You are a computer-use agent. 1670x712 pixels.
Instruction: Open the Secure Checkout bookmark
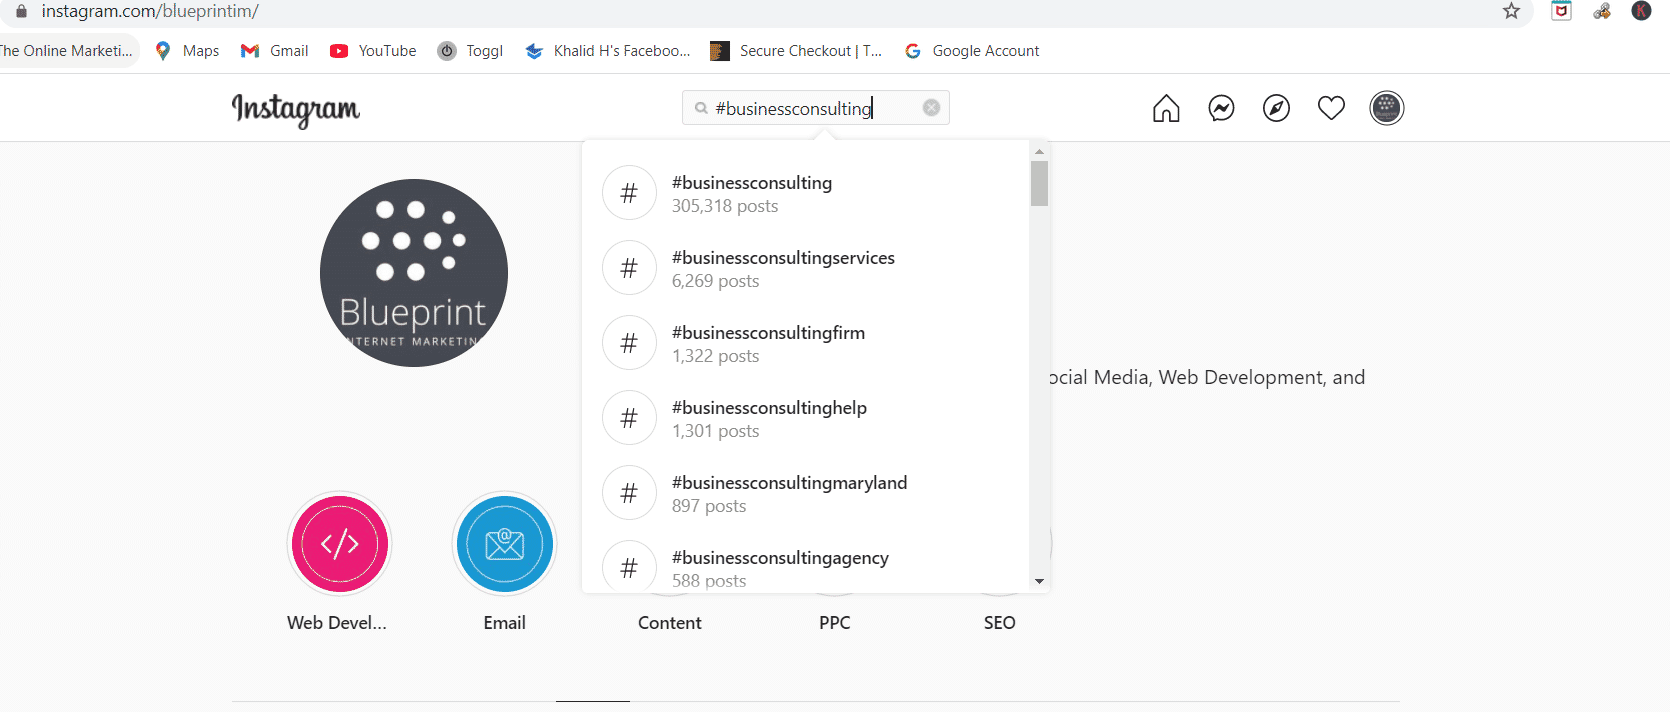(x=796, y=51)
